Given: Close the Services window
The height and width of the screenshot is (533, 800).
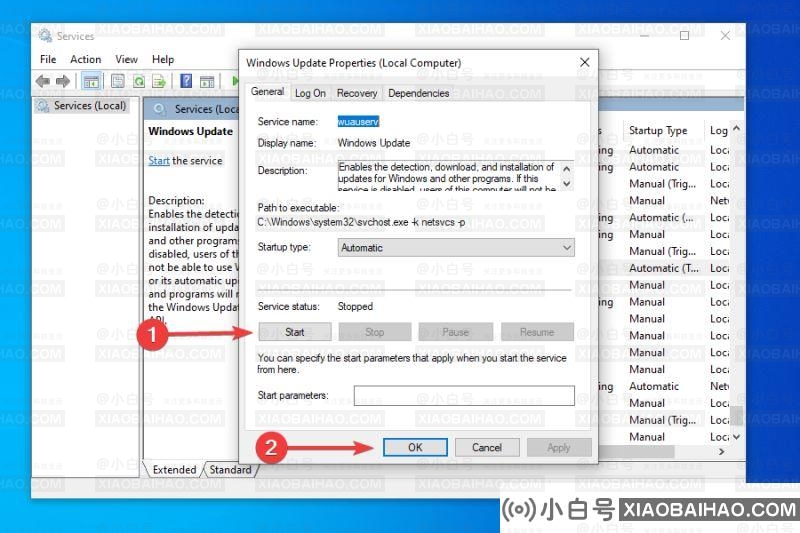Looking at the screenshot, I should coord(725,35).
